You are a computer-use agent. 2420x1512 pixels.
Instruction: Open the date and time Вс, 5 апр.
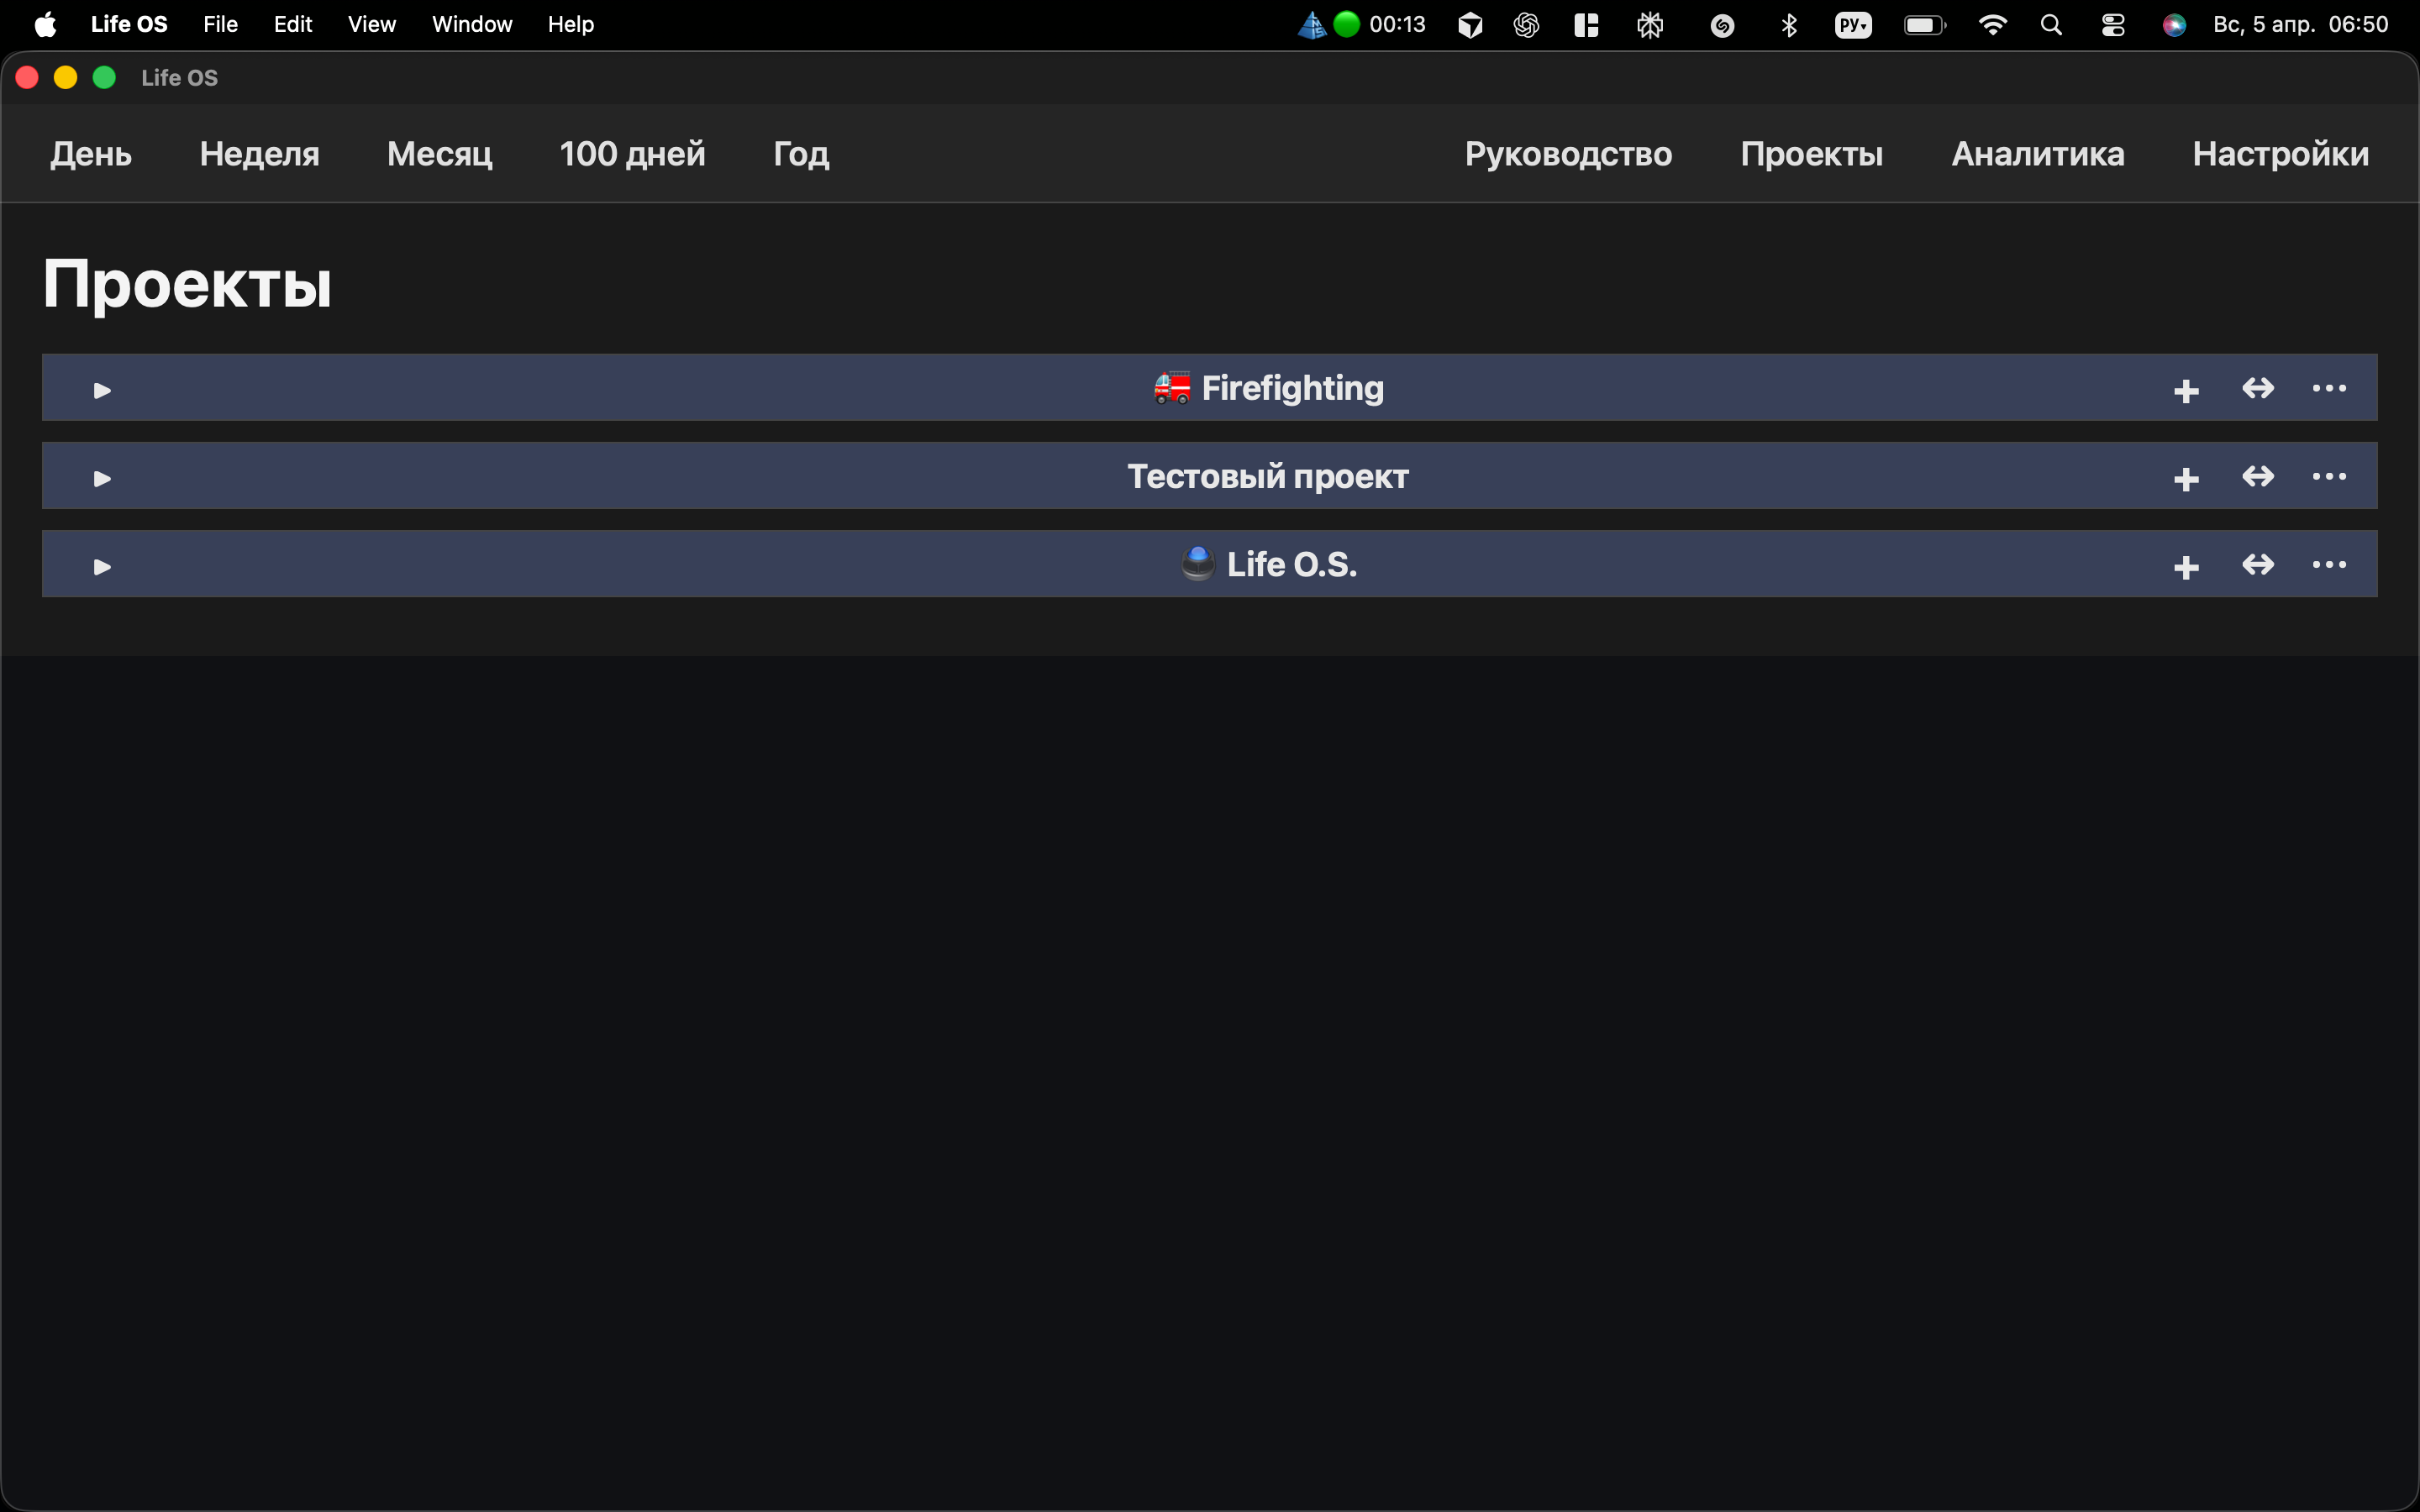pyautogui.click(x=2300, y=24)
